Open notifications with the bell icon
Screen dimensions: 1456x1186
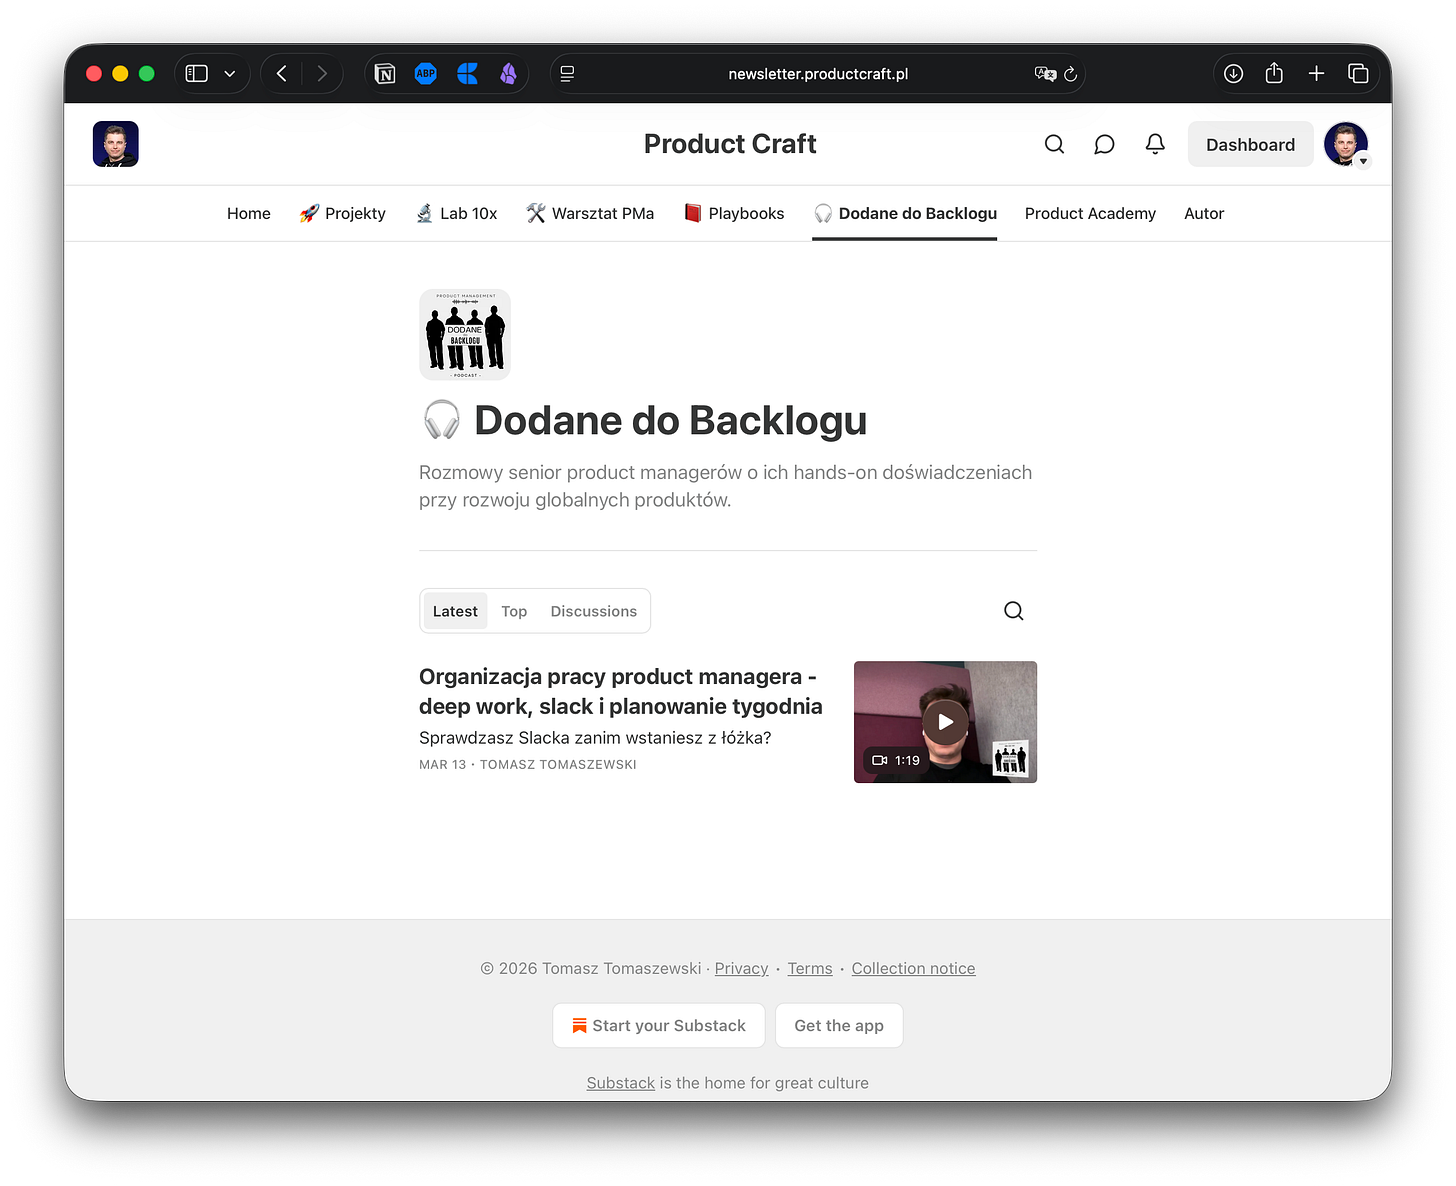1155,145
